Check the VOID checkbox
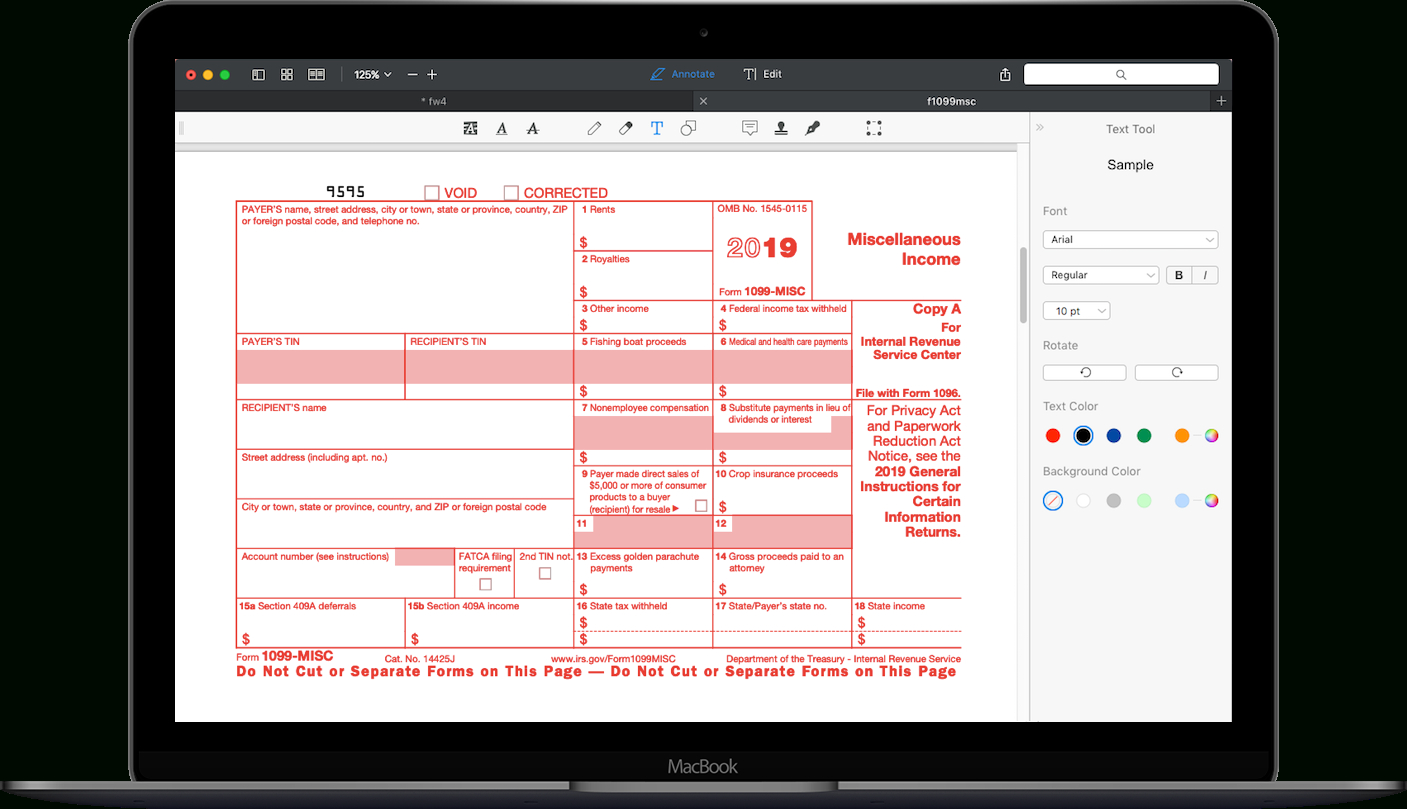 click(432, 192)
